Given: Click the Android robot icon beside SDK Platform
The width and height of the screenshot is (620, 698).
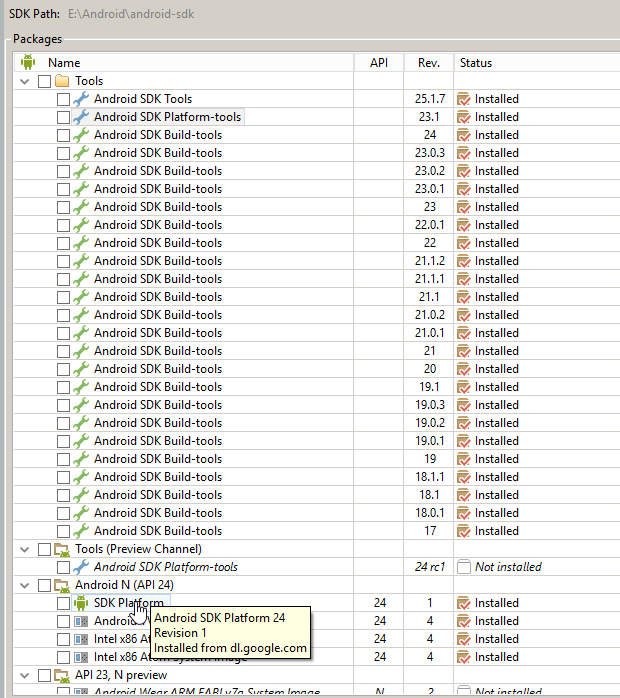Looking at the screenshot, I should [x=81, y=603].
